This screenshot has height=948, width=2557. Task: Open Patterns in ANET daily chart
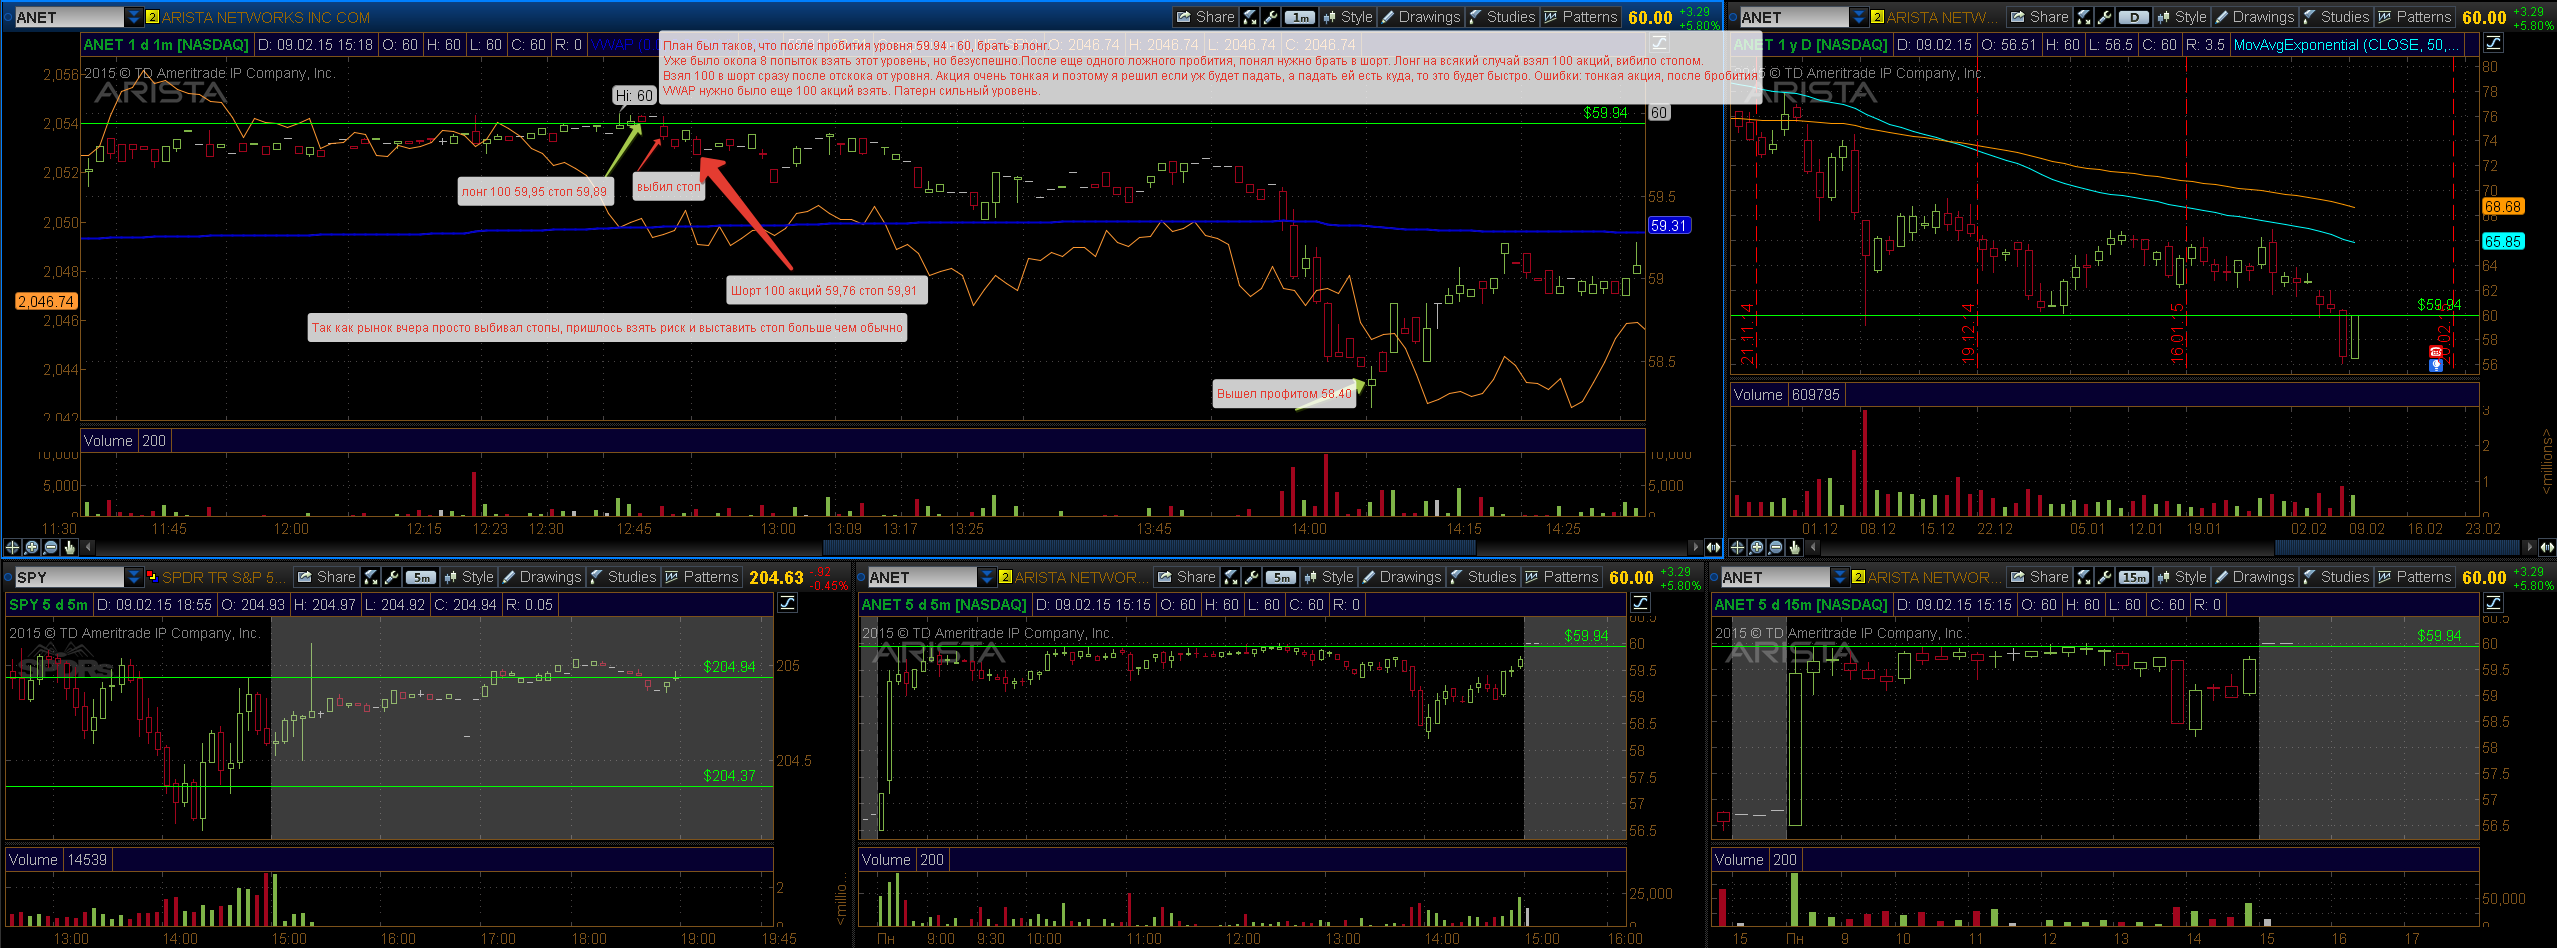click(x=2414, y=17)
